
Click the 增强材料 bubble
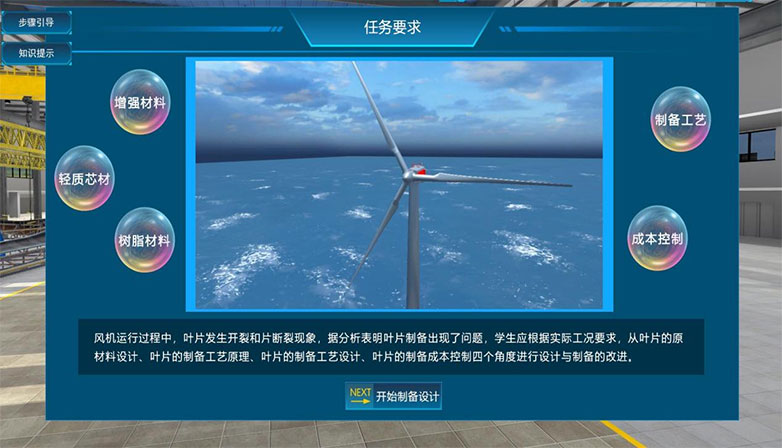click(140, 102)
